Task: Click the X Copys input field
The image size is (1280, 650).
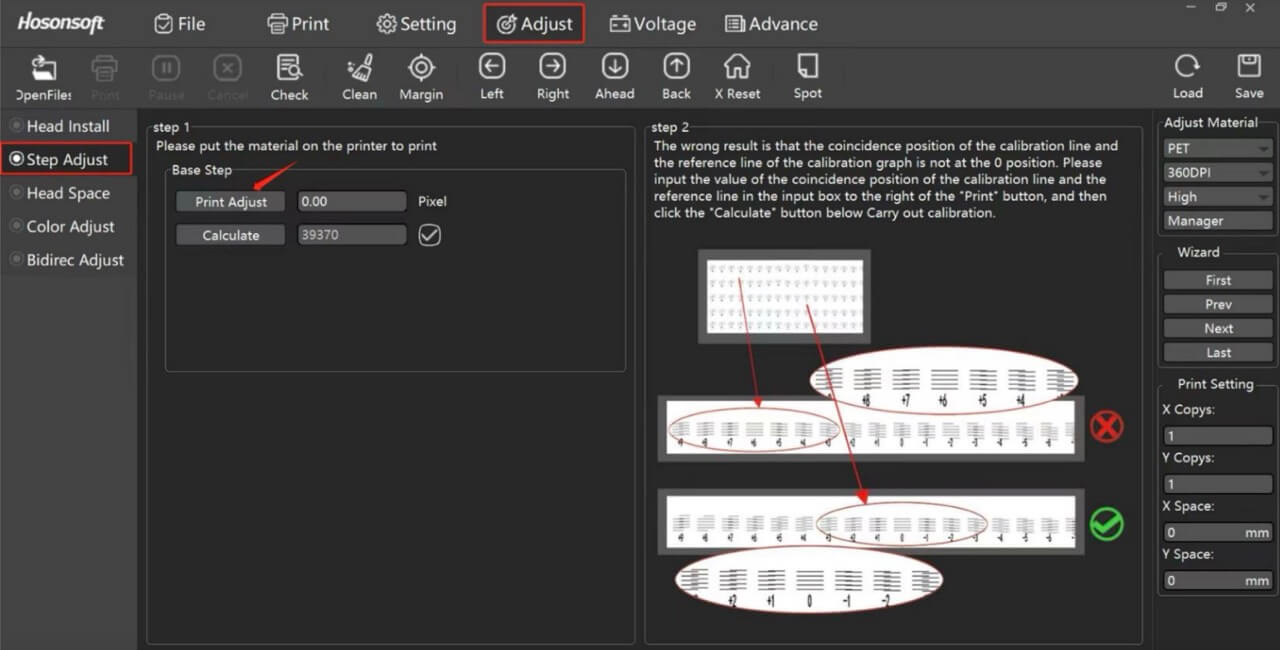Action: (1217, 436)
